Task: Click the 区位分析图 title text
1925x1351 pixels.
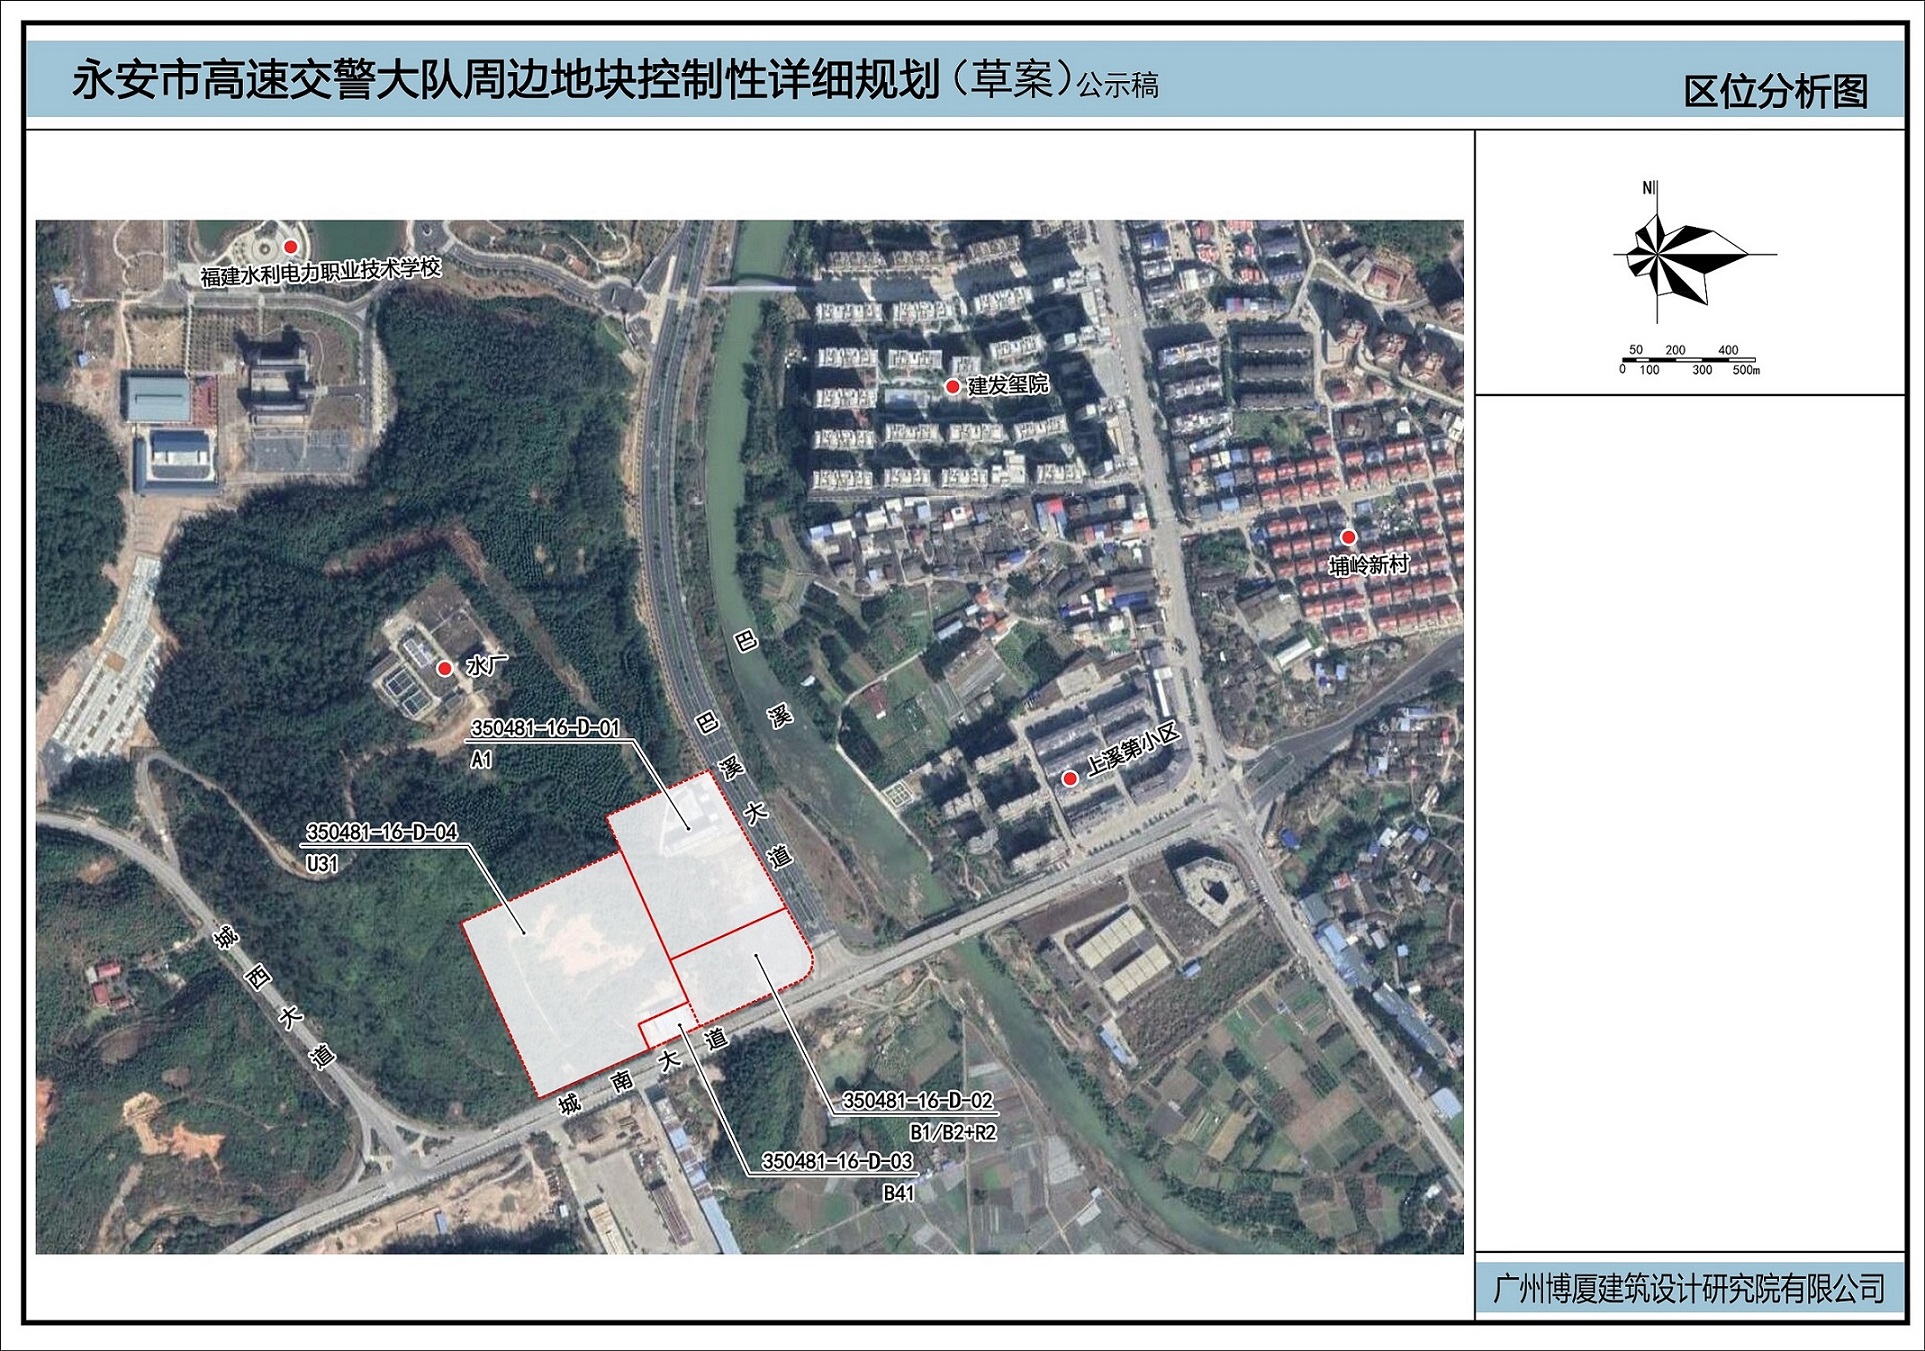Action: tap(1775, 92)
